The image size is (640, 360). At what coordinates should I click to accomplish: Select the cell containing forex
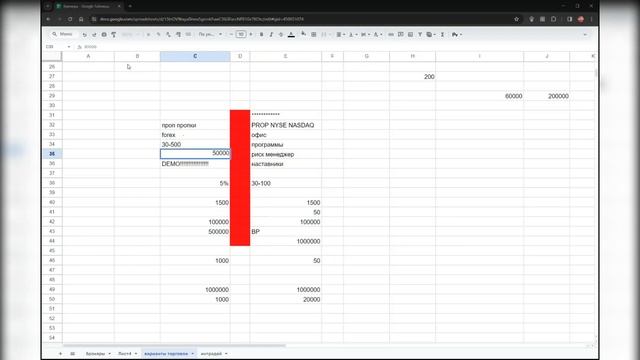tap(195, 135)
